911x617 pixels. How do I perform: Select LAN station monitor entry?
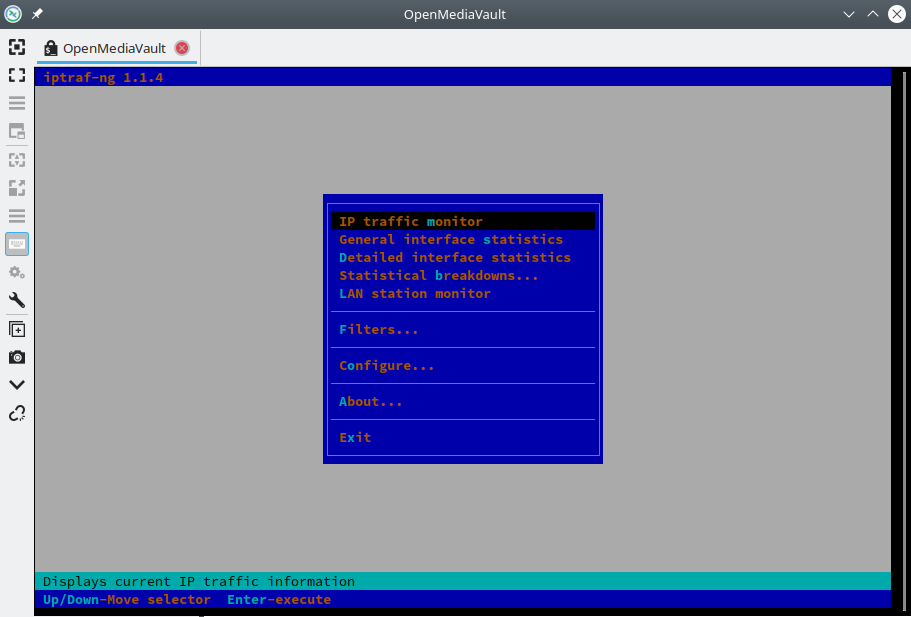tap(462, 293)
